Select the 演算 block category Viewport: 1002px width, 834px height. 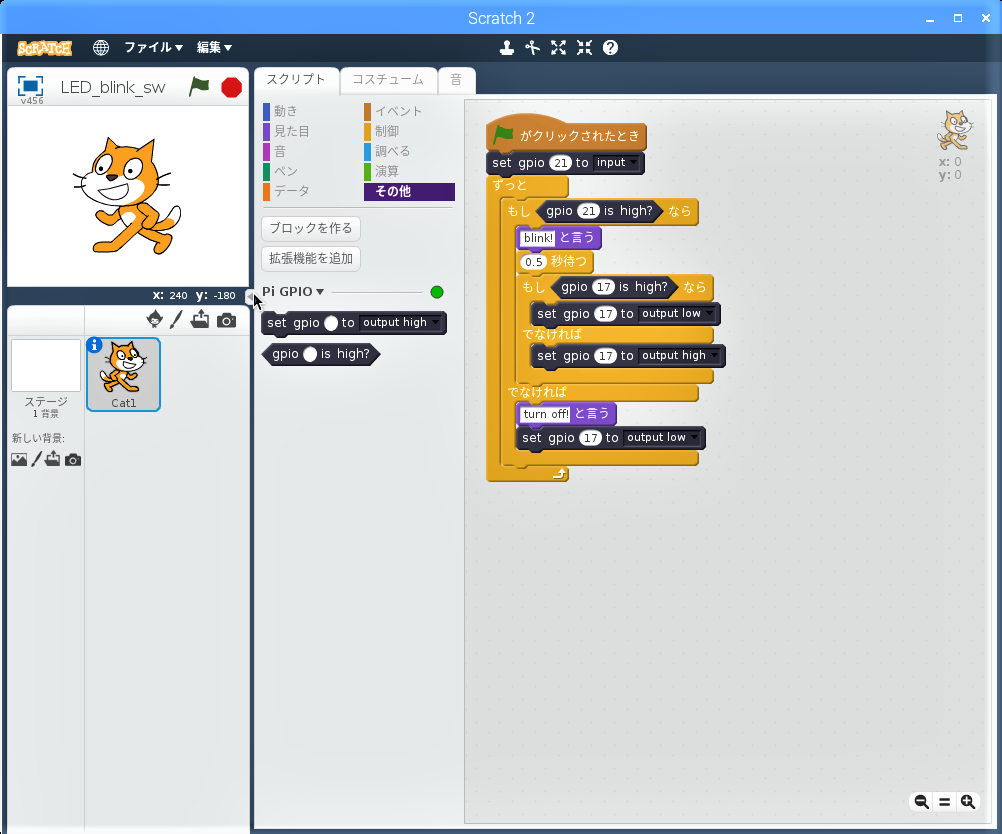coord(382,171)
